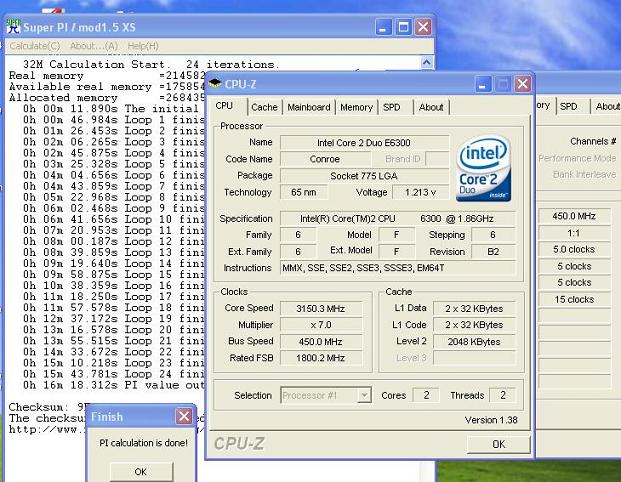This screenshot has width=621, height=482.
Task: Open the Help(H) menu in Super PI
Action: click(143, 46)
